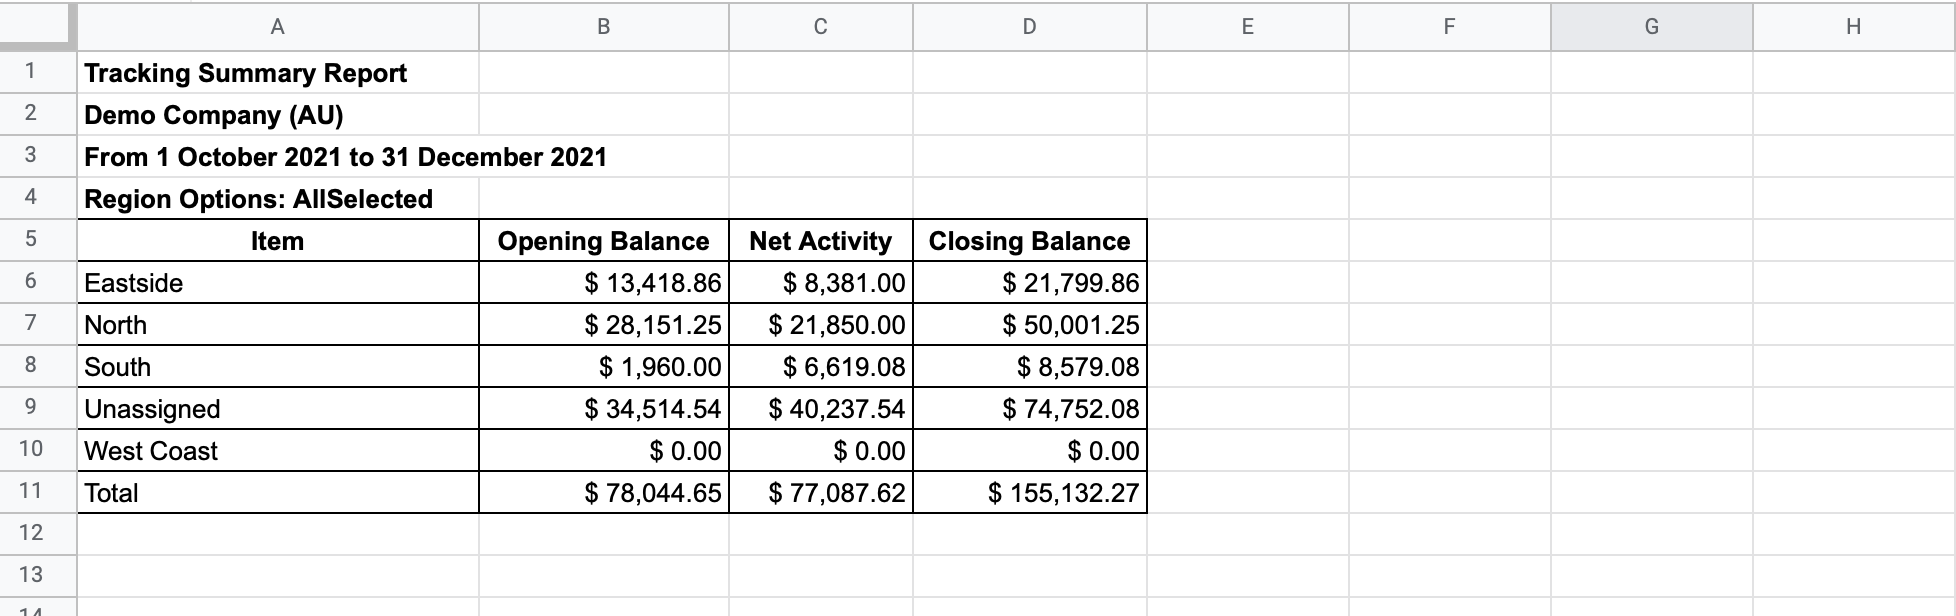Viewport: 1956px width, 616px height.
Task: Click the Region Options: AllSelected cell
Action: pyautogui.click(x=278, y=199)
